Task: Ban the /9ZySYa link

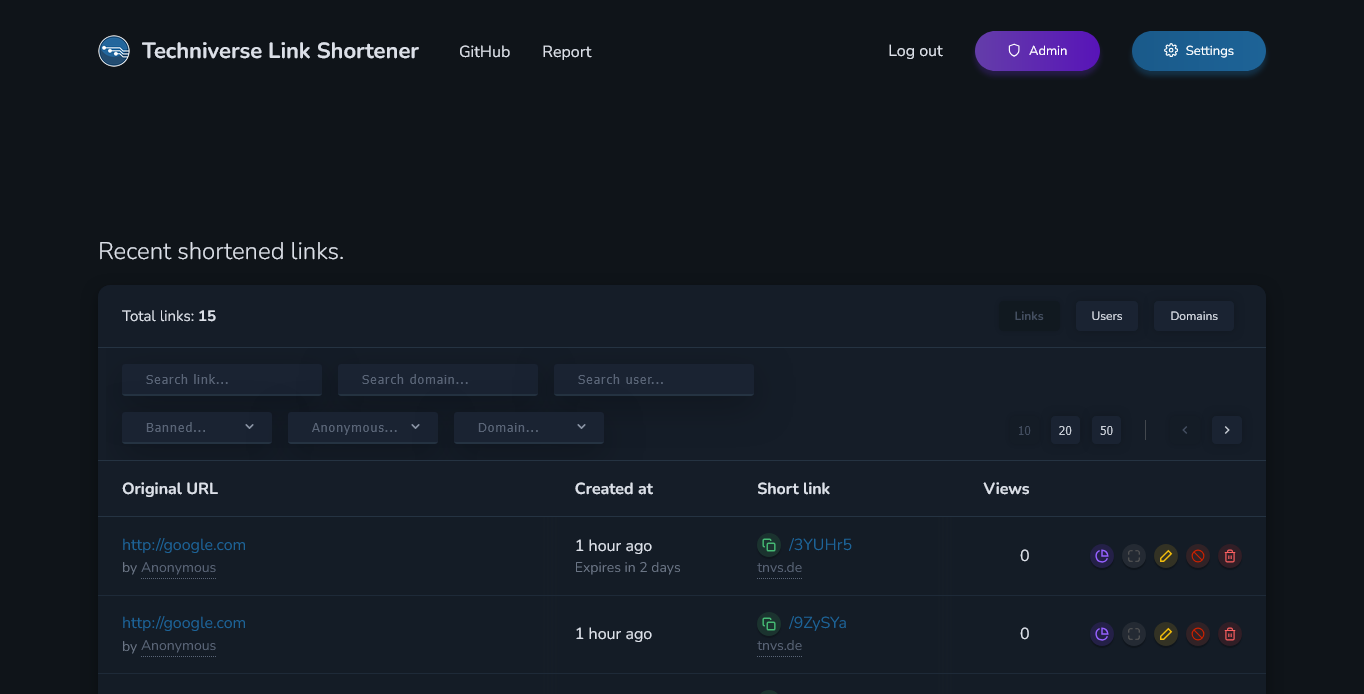Action: tap(1198, 634)
